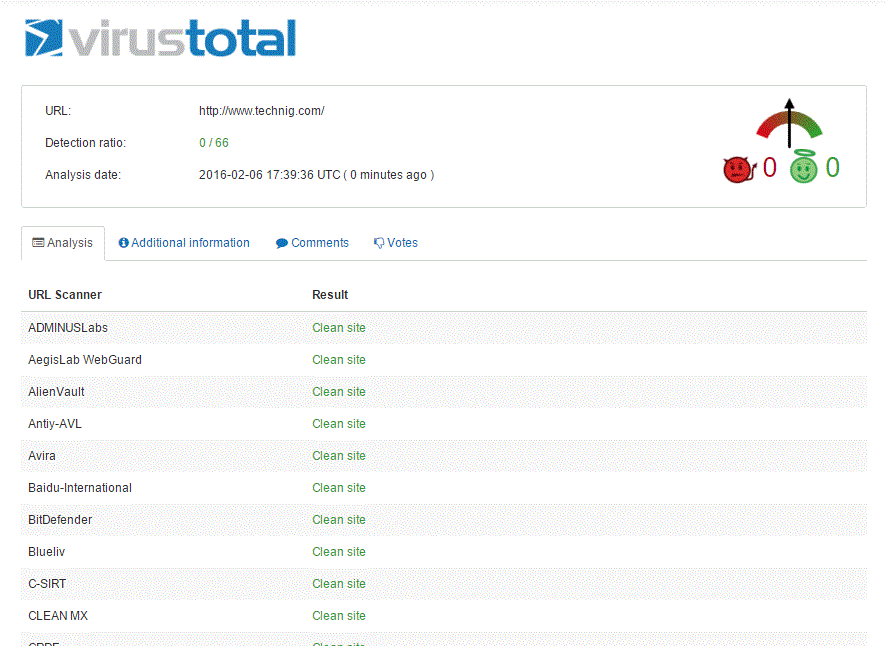887x646 pixels.
Task: Select the ADMINUSLabs scanner row
Action: click(444, 328)
